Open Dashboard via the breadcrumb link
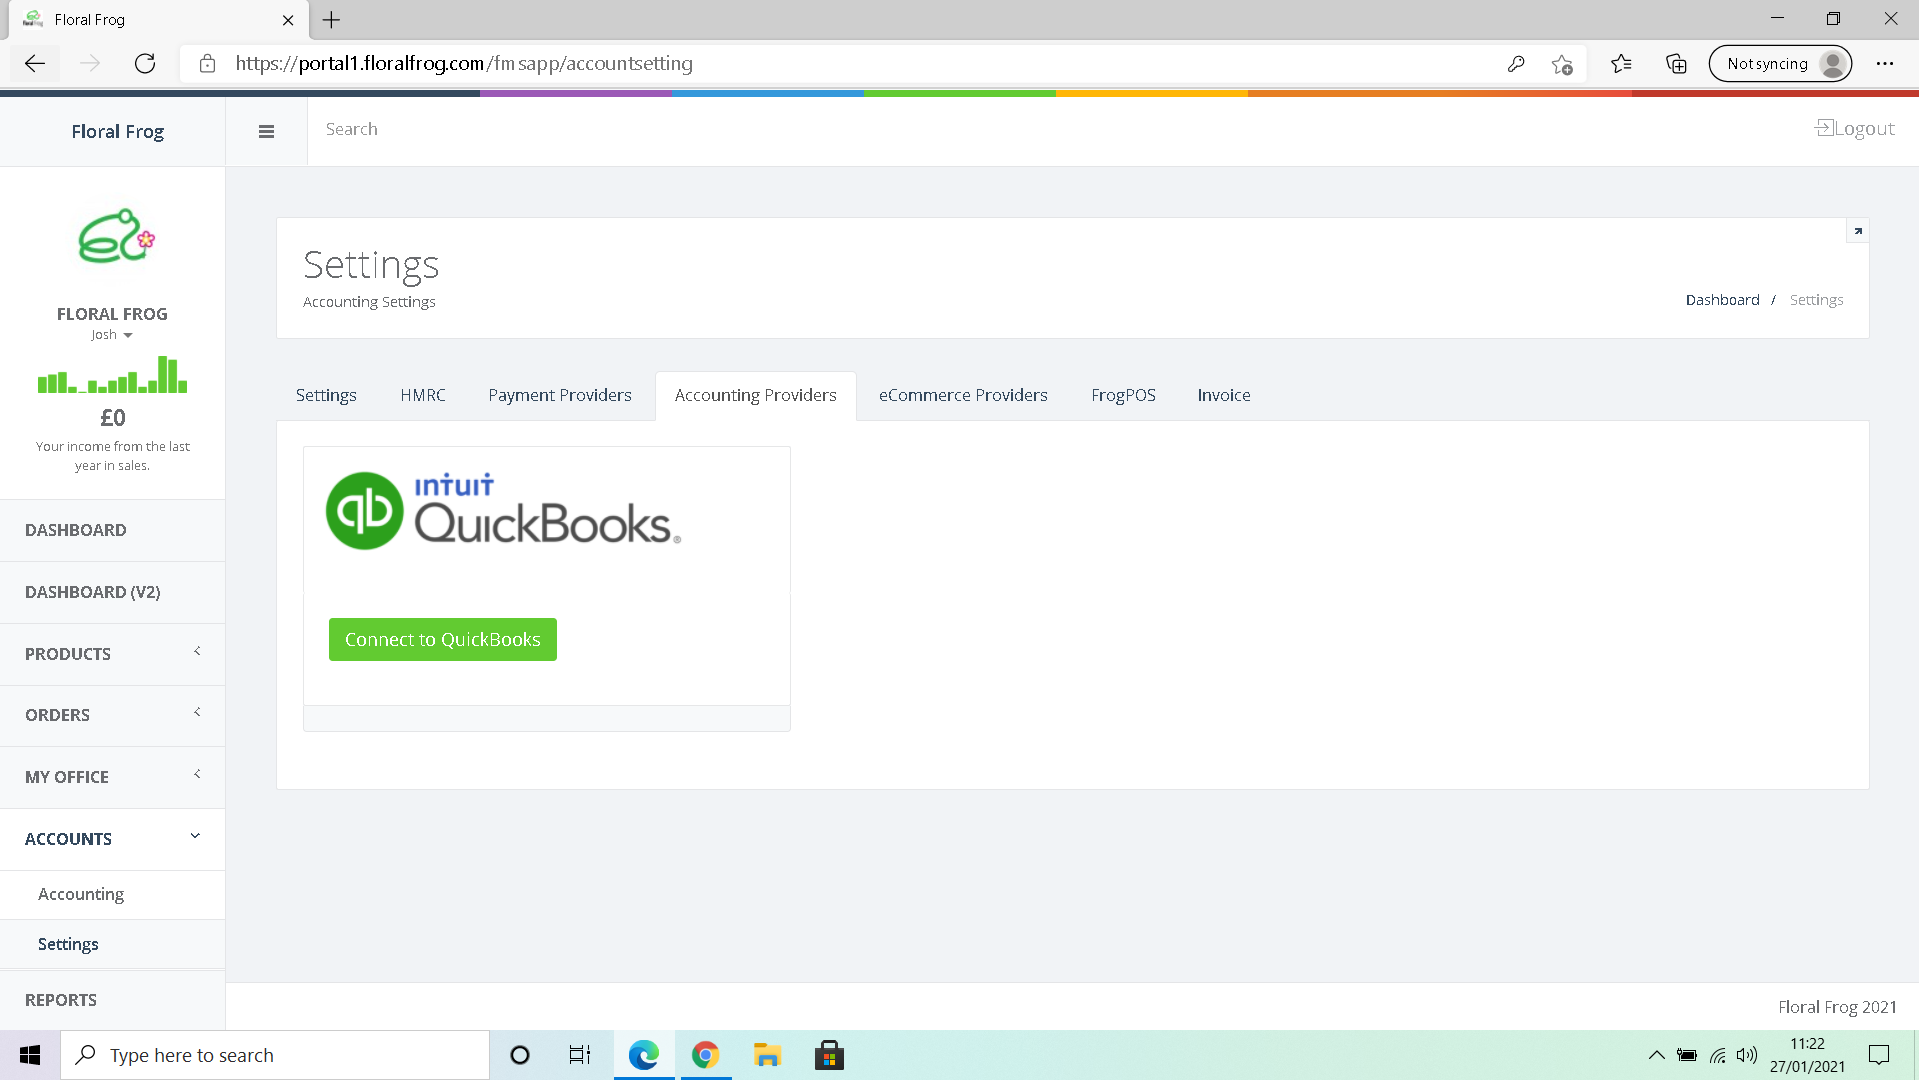 [x=1722, y=299]
